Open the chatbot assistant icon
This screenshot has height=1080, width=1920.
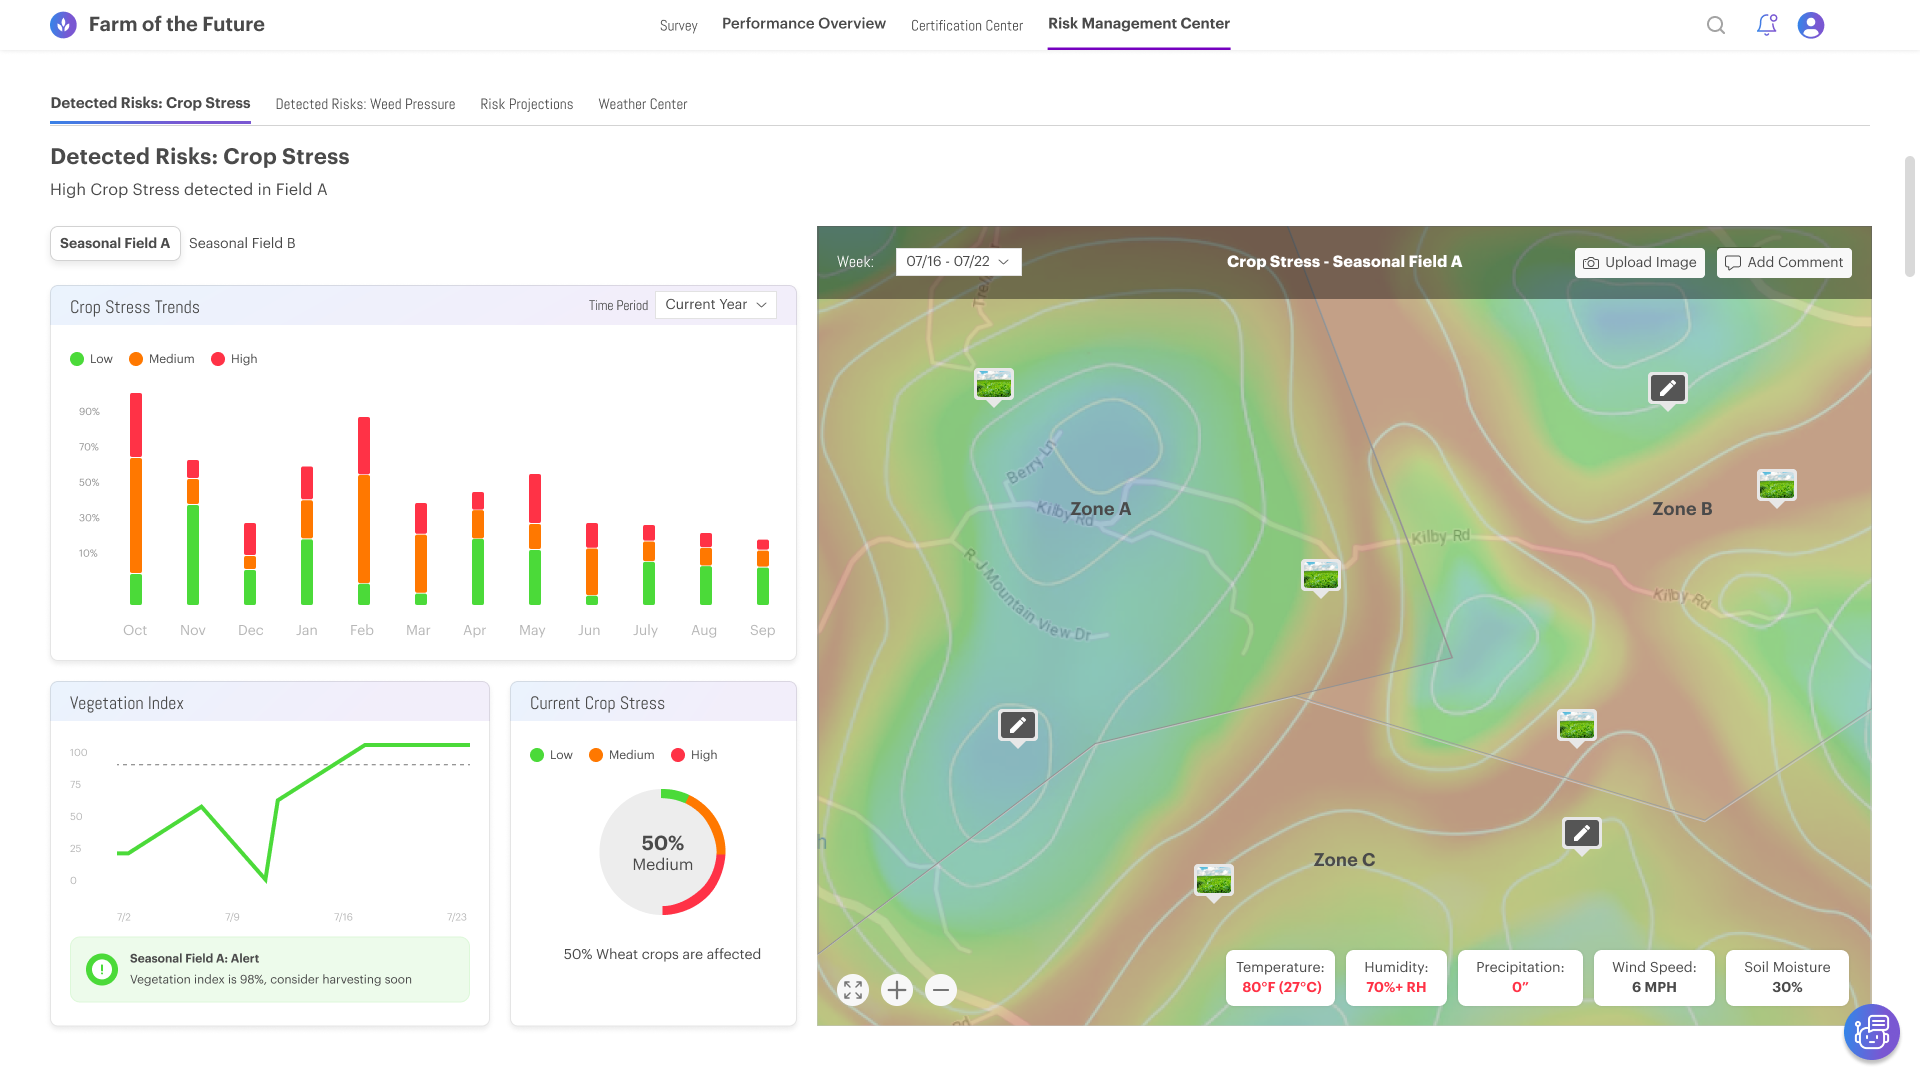[x=1871, y=1032]
